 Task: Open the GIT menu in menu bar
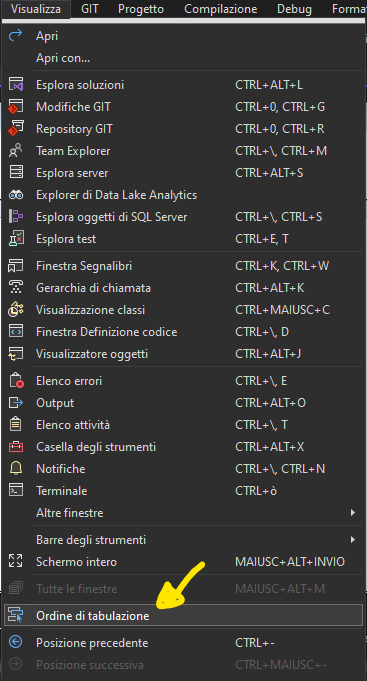[x=89, y=9]
